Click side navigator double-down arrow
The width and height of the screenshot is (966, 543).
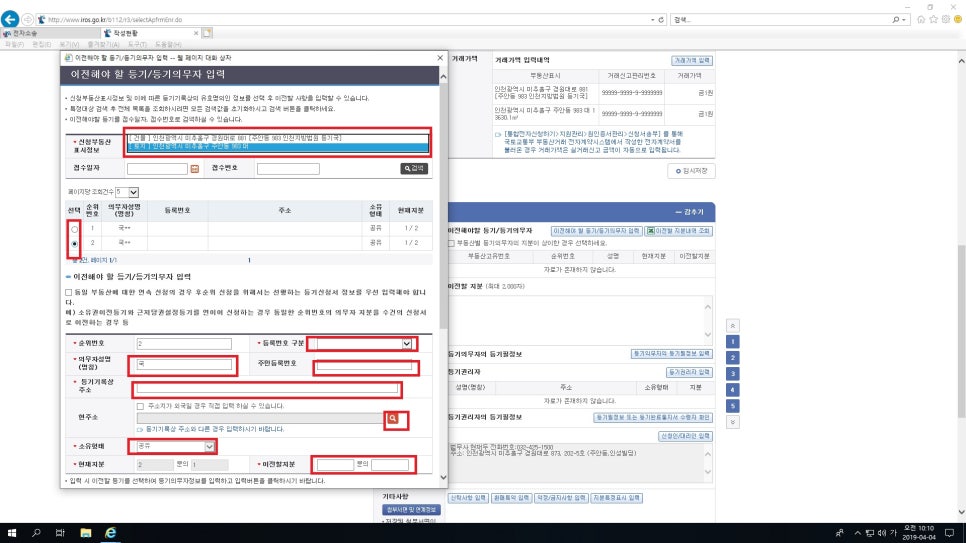click(x=733, y=422)
